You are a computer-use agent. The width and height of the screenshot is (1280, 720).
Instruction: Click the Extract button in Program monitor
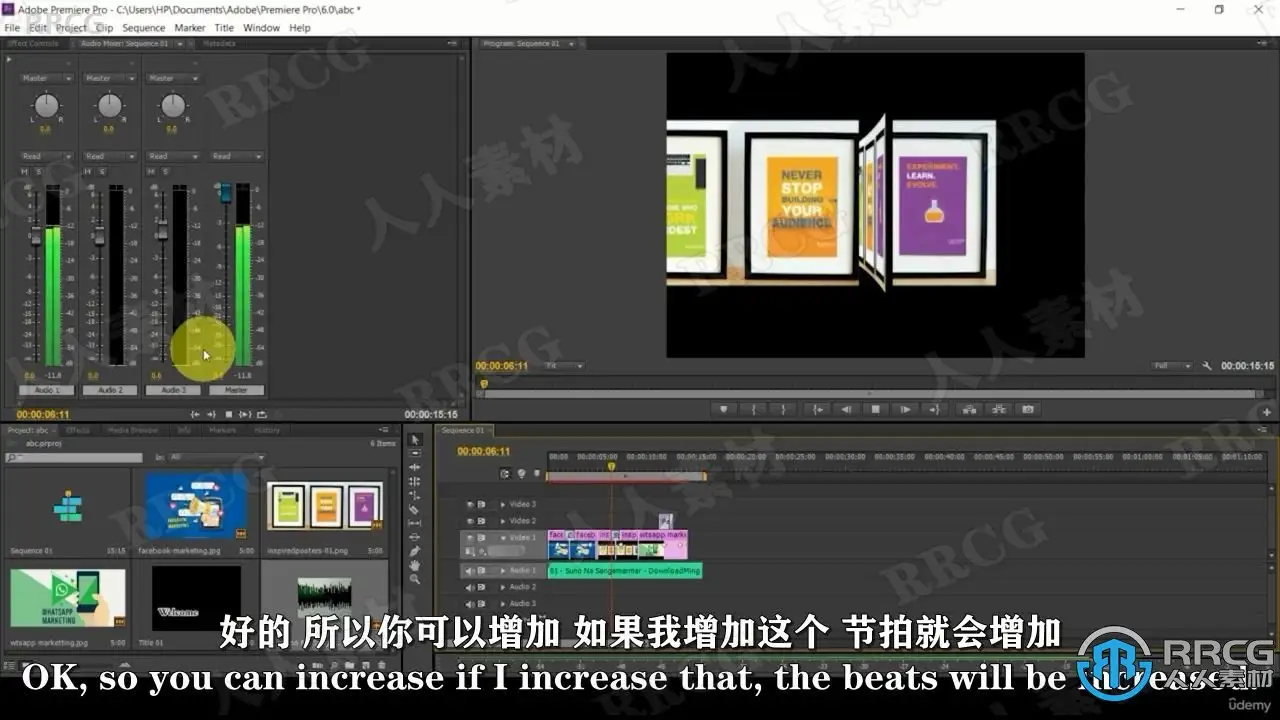pos(997,409)
